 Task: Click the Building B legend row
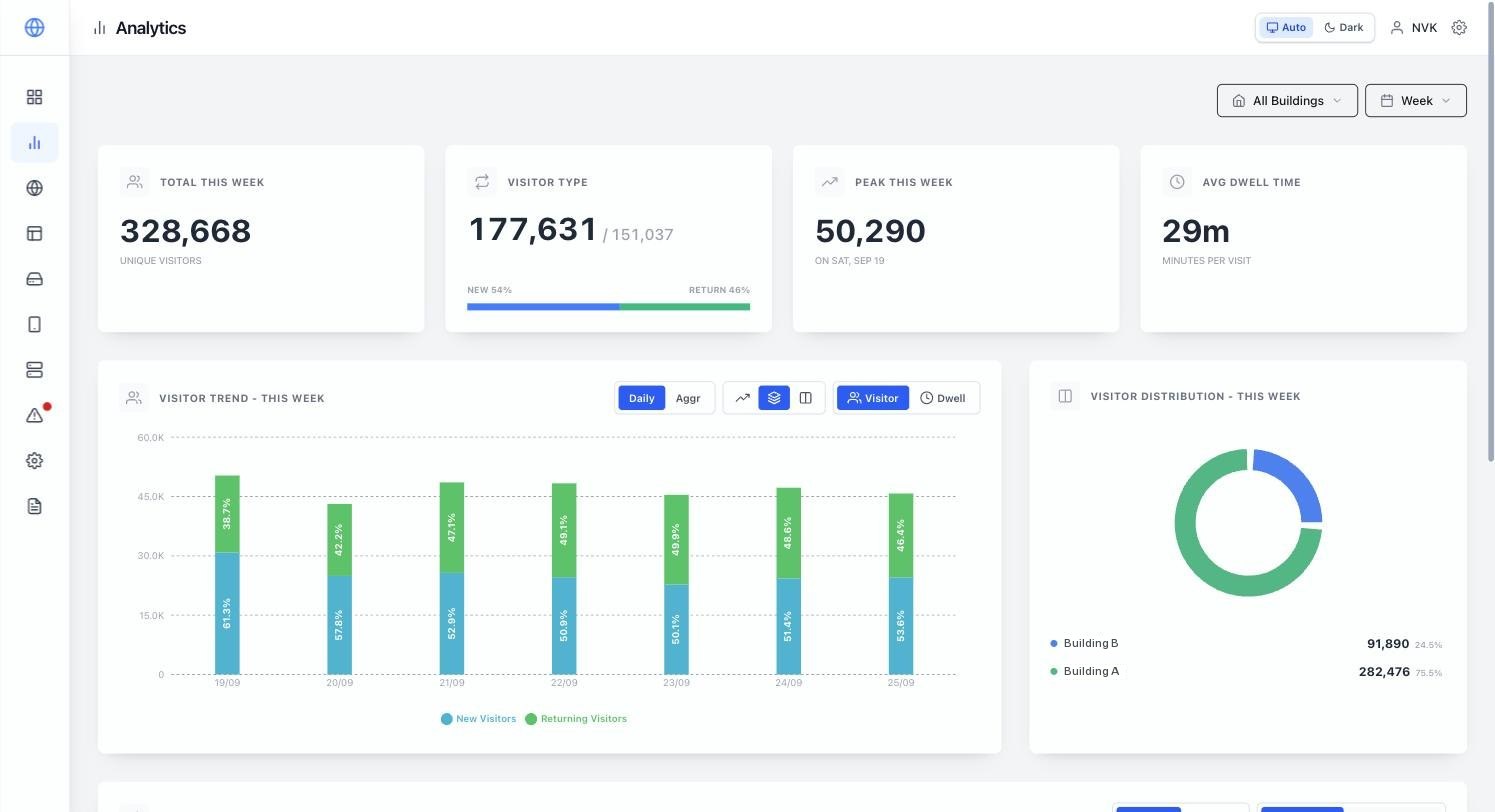[x=1246, y=644]
